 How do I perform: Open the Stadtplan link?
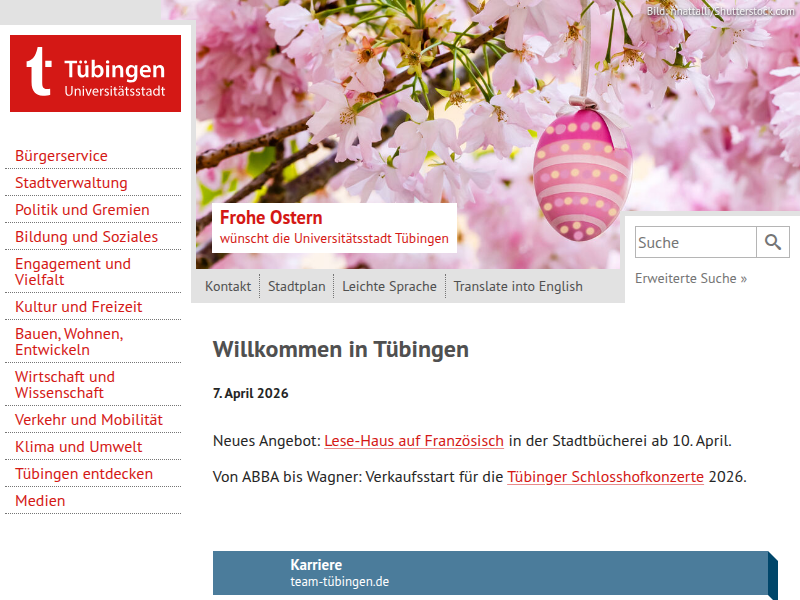296,286
